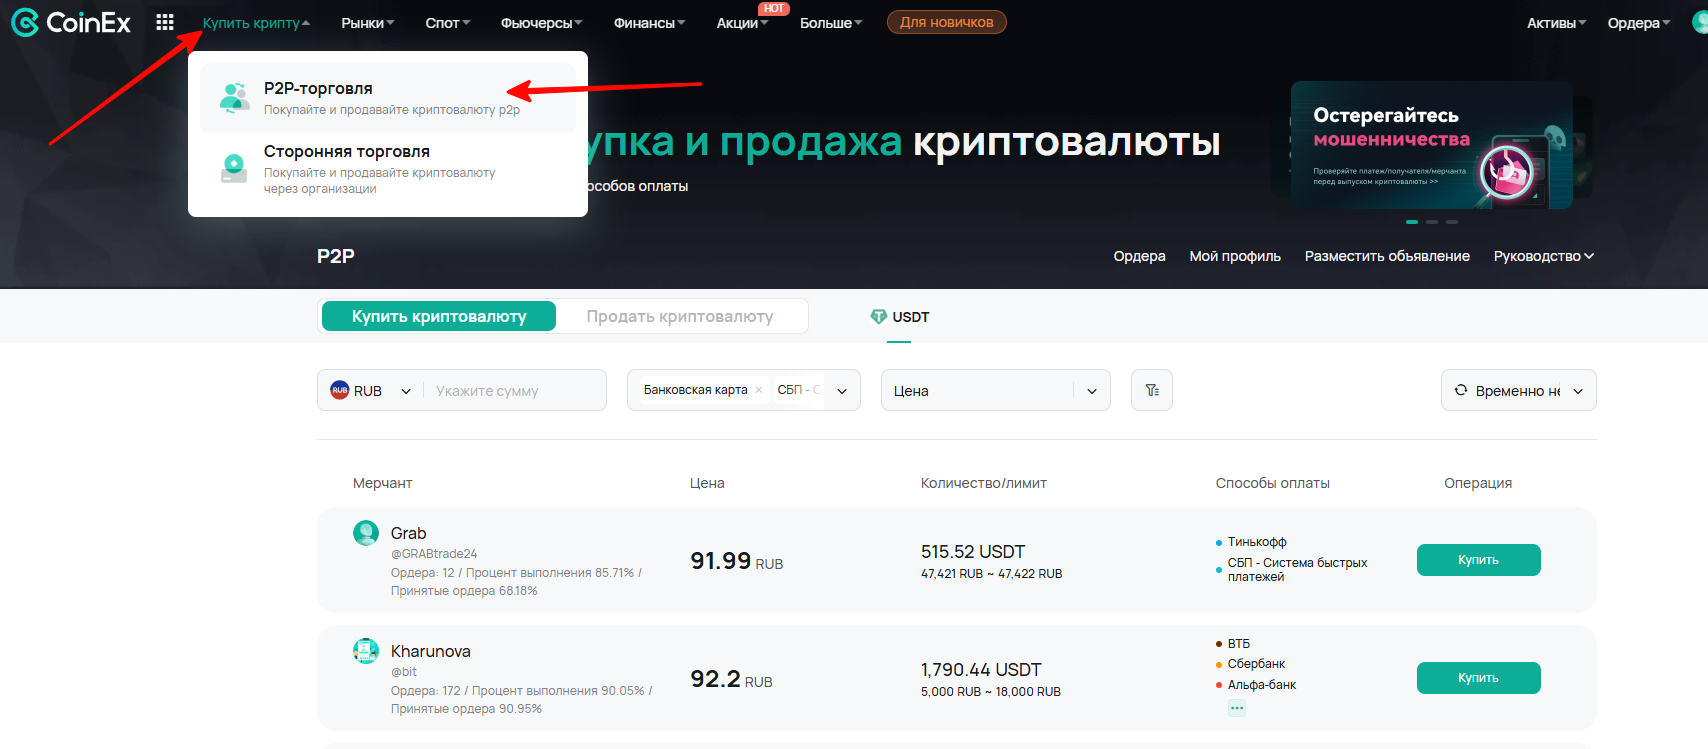Open merchant name Kharunova

click(x=430, y=651)
